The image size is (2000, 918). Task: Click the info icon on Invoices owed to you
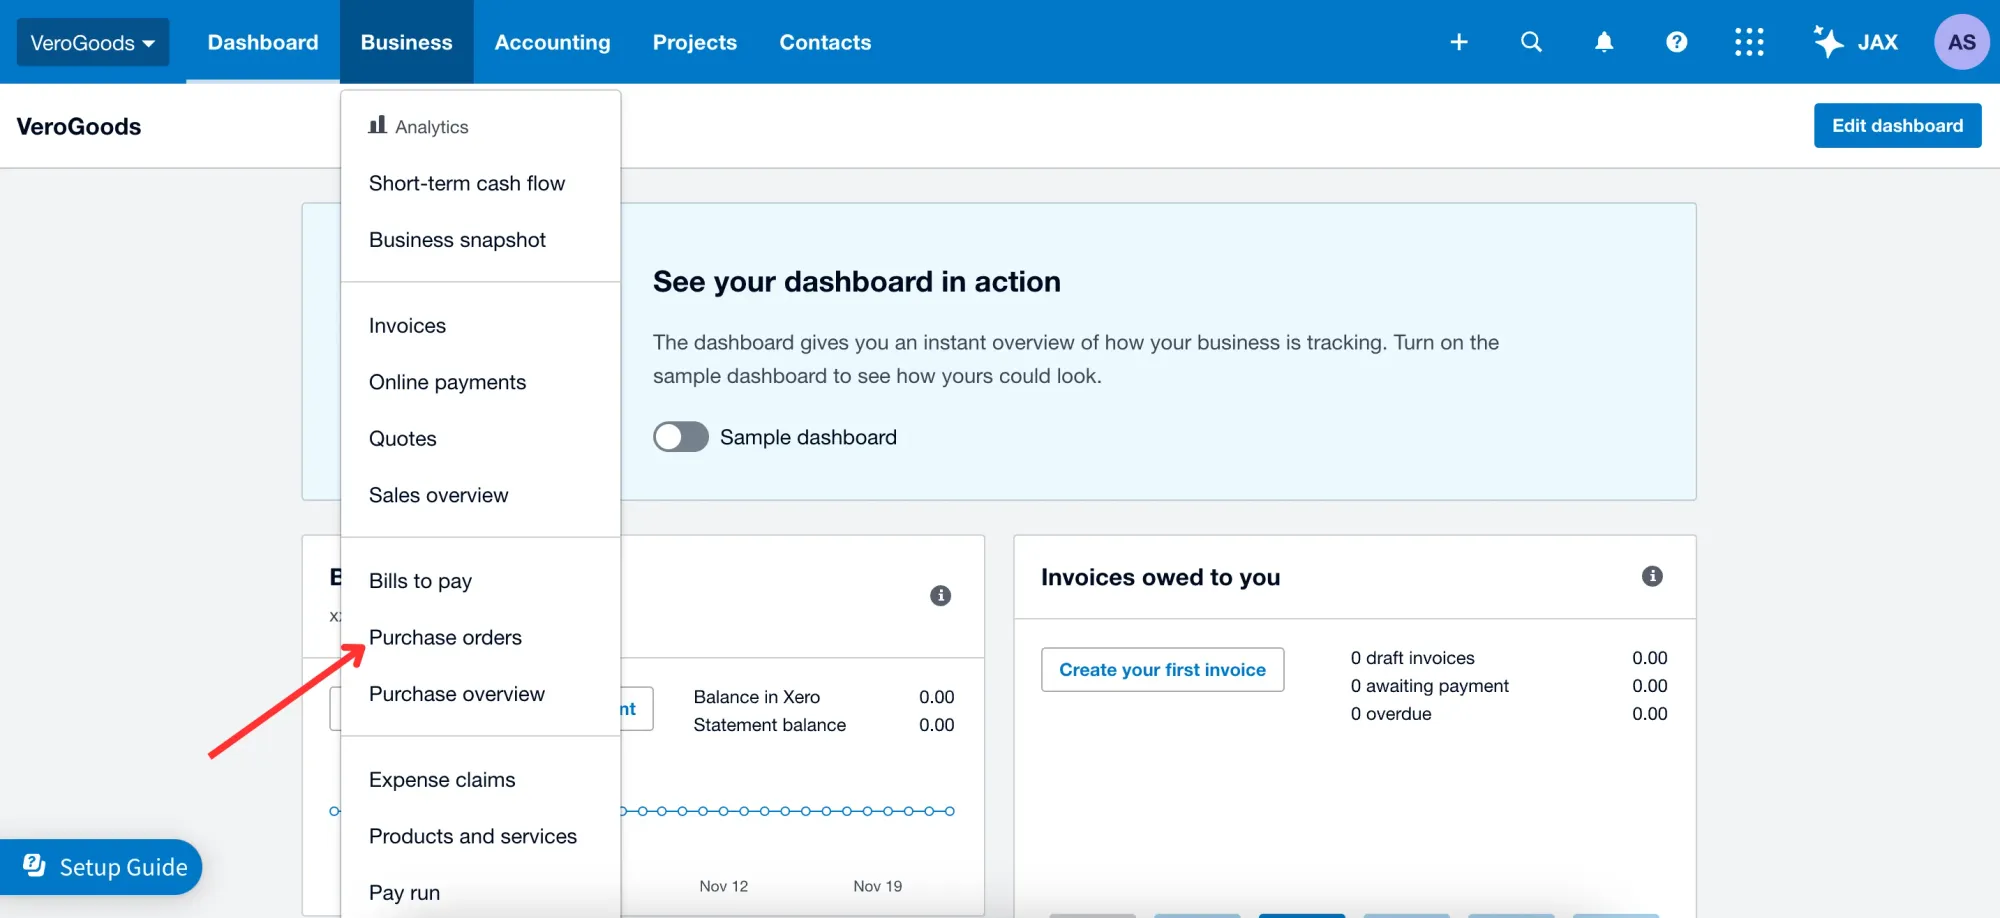[x=1652, y=576]
